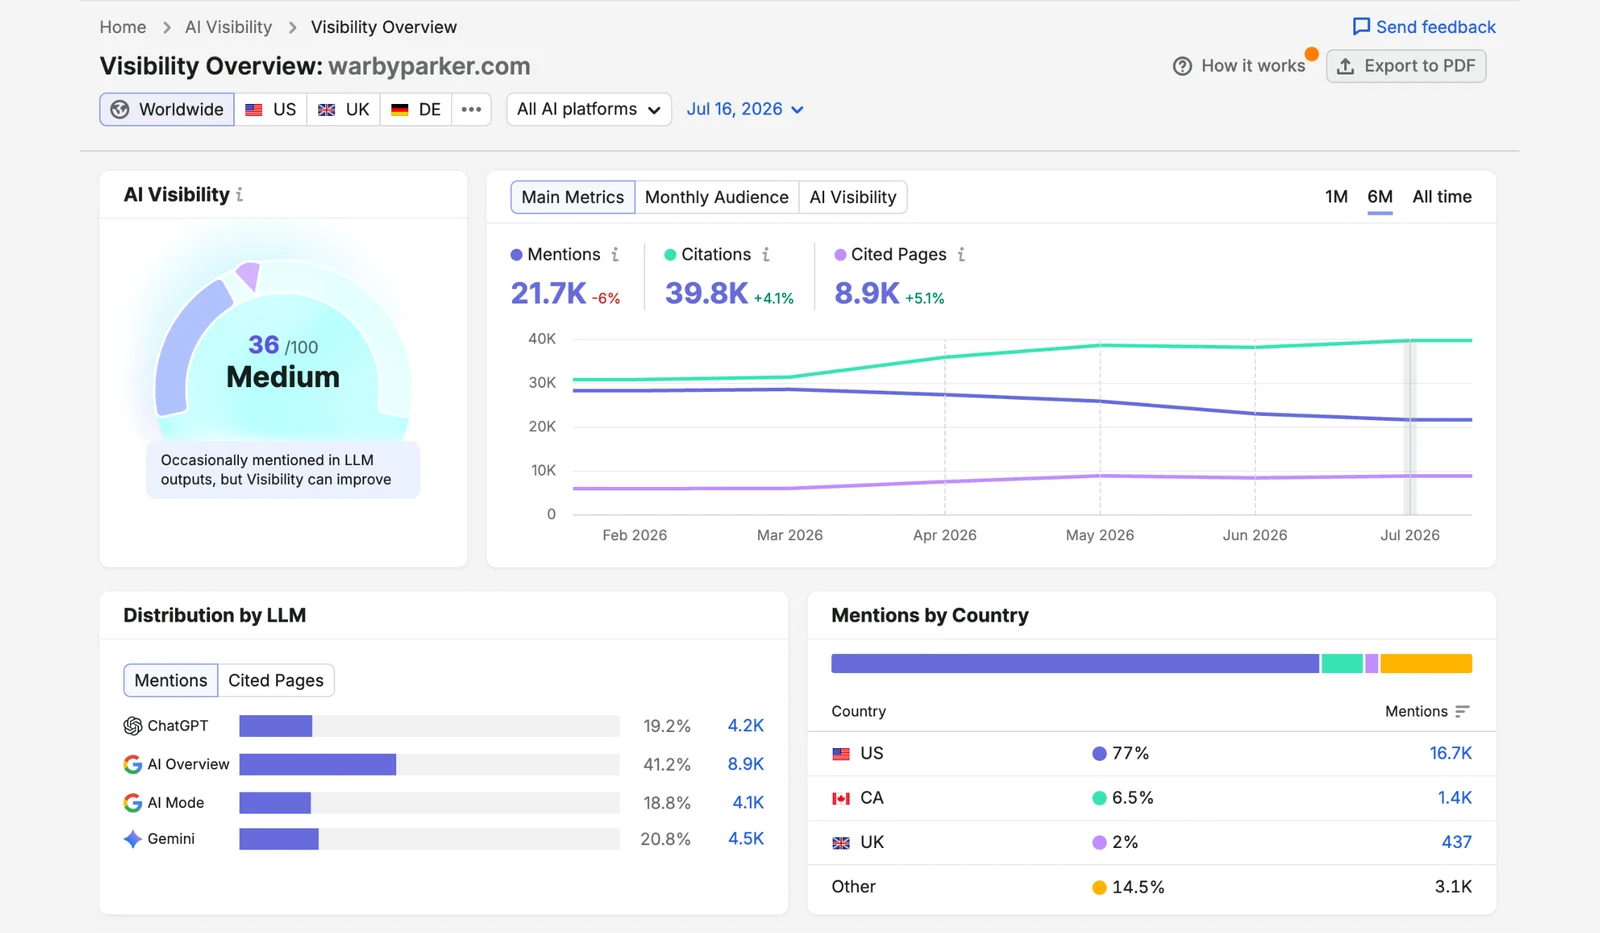
Task: Click the Canada flag in country table
Action: [x=841, y=798]
